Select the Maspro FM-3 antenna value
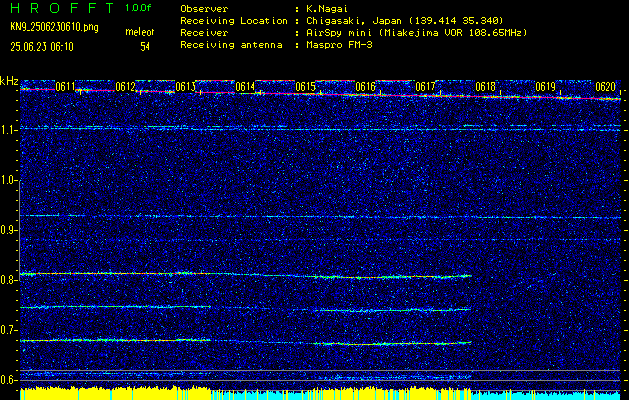The width and height of the screenshot is (629, 400). pyautogui.click(x=339, y=45)
